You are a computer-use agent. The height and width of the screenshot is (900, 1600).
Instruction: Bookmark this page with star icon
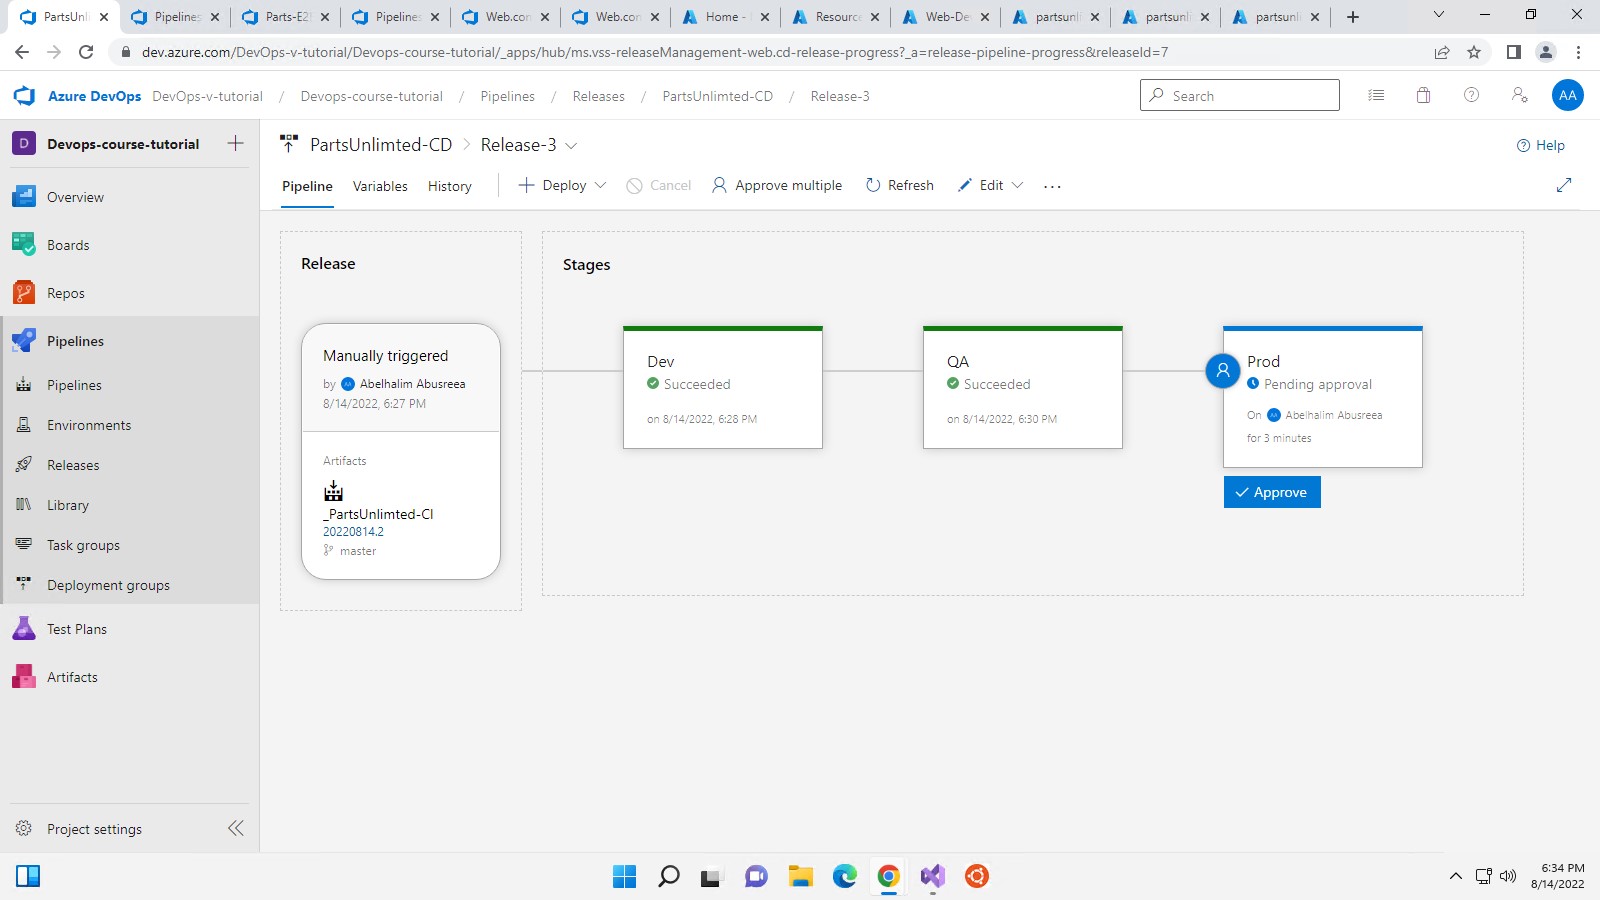pyautogui.click(x=1473, y=52)
